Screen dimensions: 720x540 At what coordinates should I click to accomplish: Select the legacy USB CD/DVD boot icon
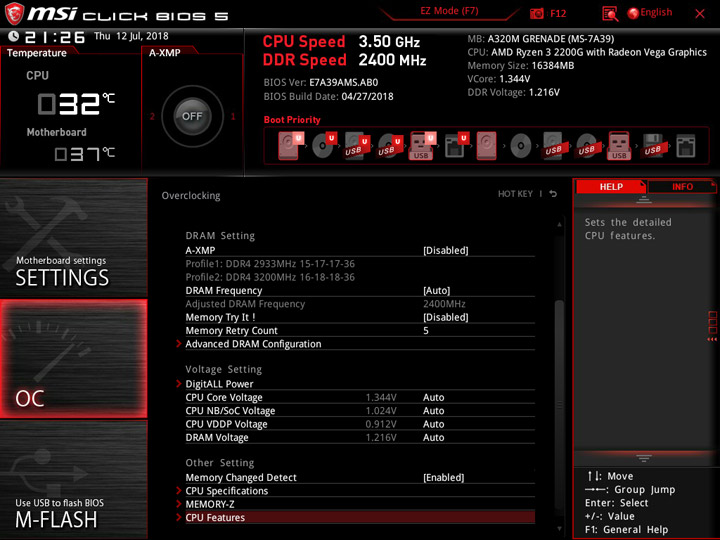point(586,146)
